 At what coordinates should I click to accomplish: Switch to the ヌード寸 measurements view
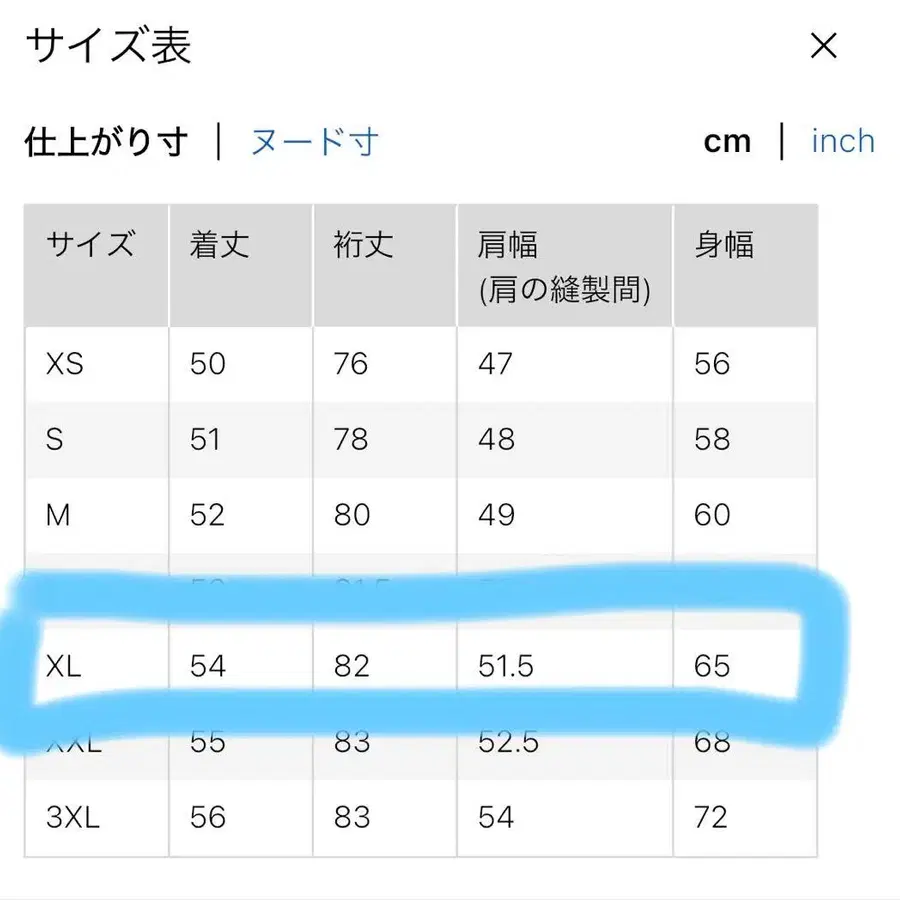[x=315, y=142]
